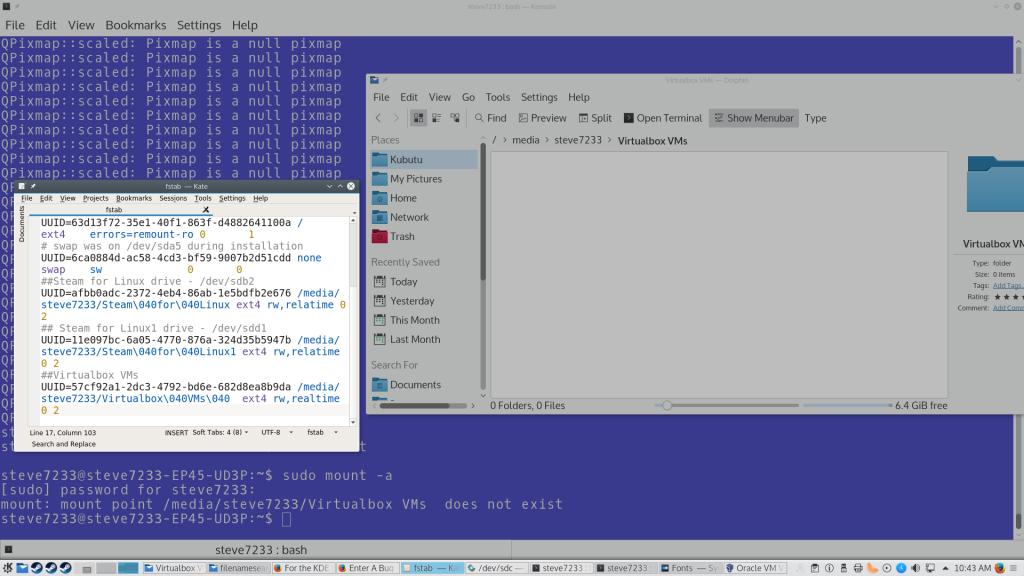This screenshot has width=1024, height=576.
Task: Adjust the Dolphin icon zoom slider
Action: [x=667, y=406]
